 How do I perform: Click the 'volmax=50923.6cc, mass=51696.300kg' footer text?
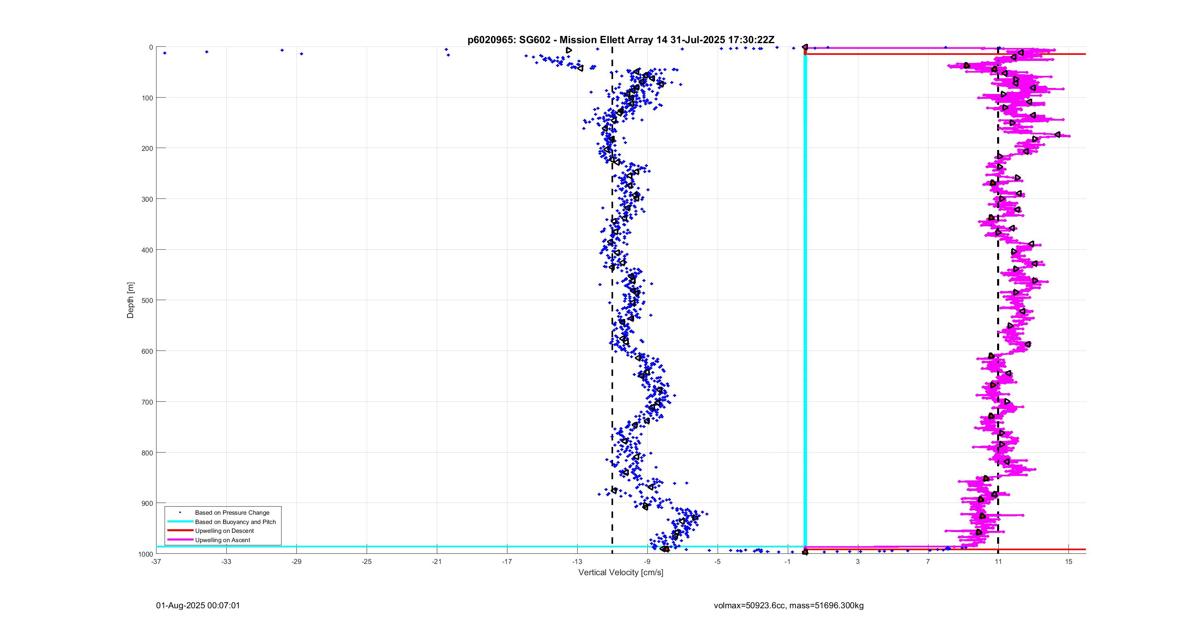[788, 605]
